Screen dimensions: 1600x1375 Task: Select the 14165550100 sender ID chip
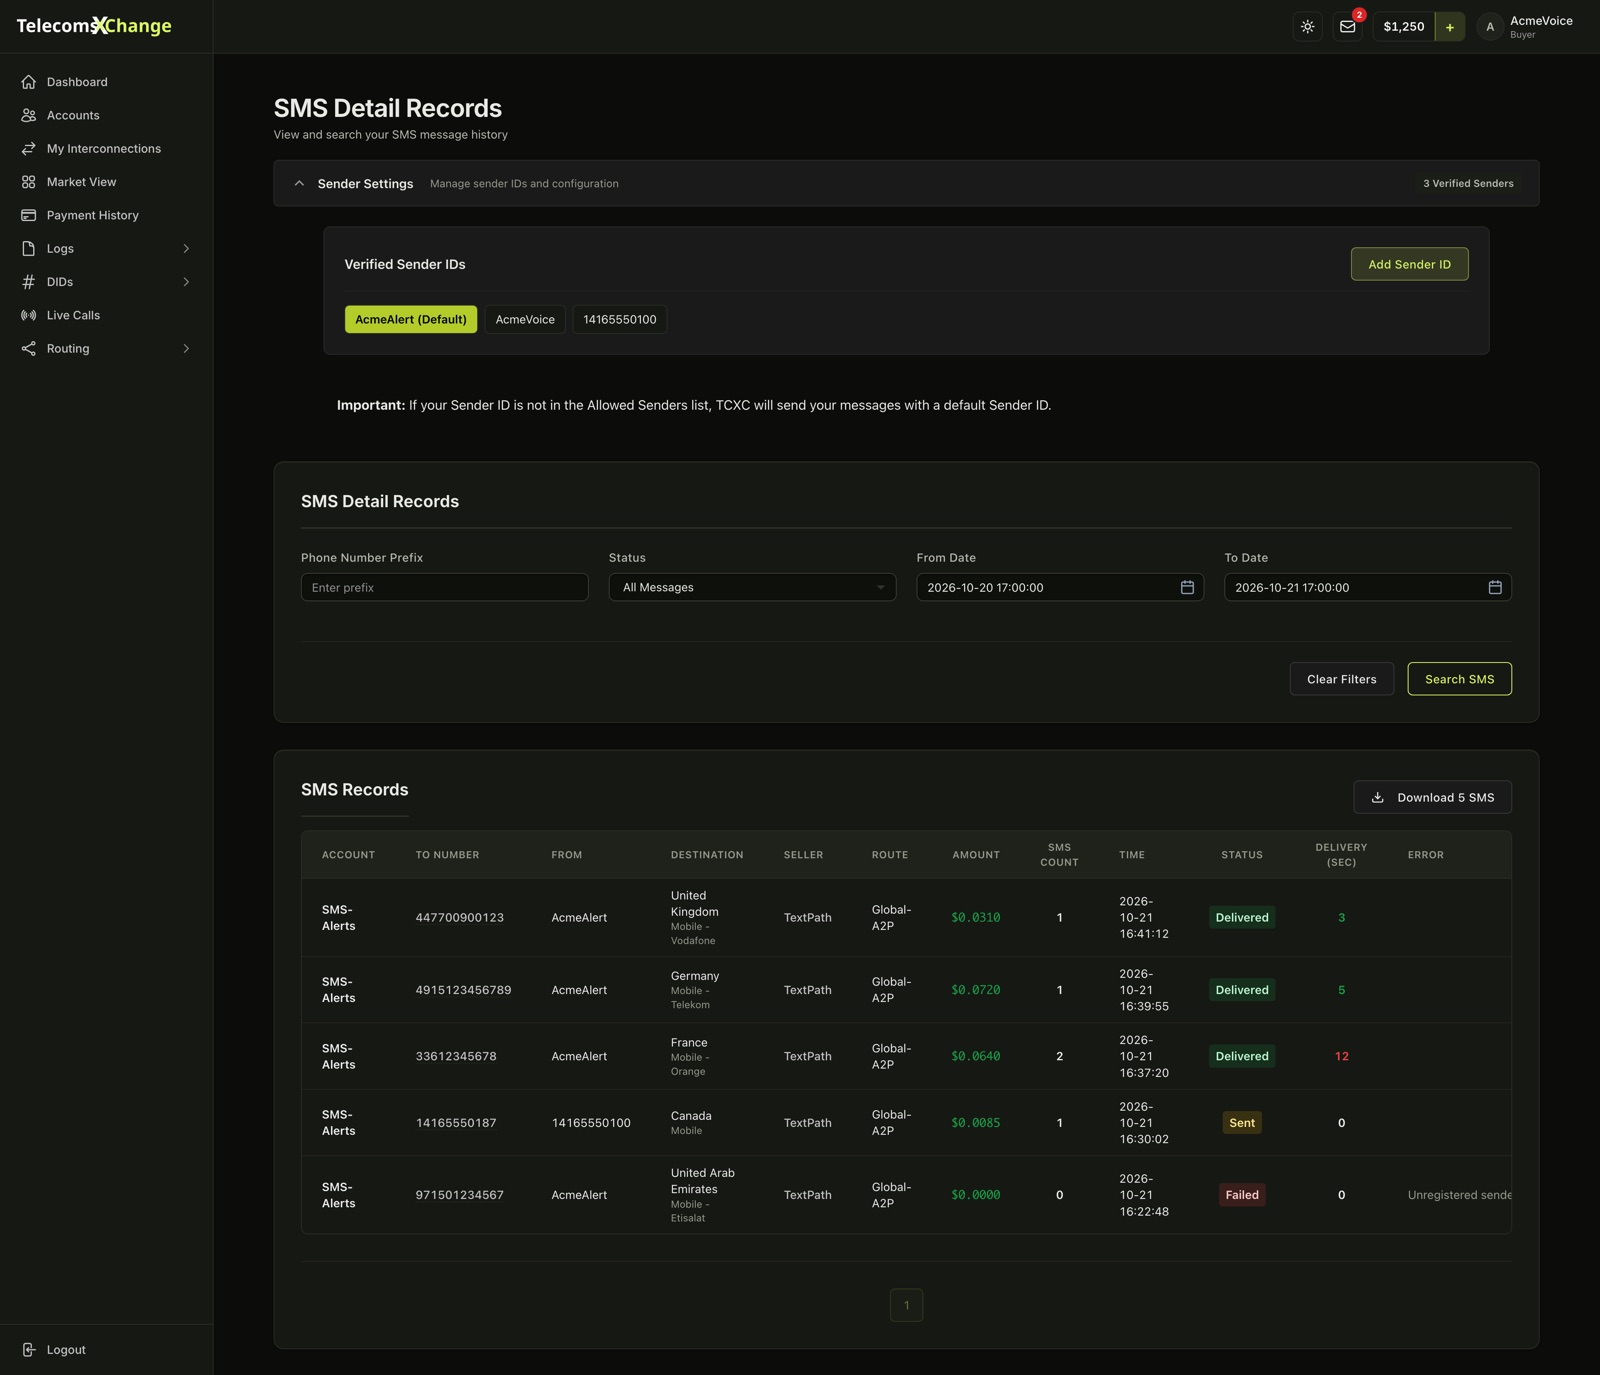[x=620, y=319]
